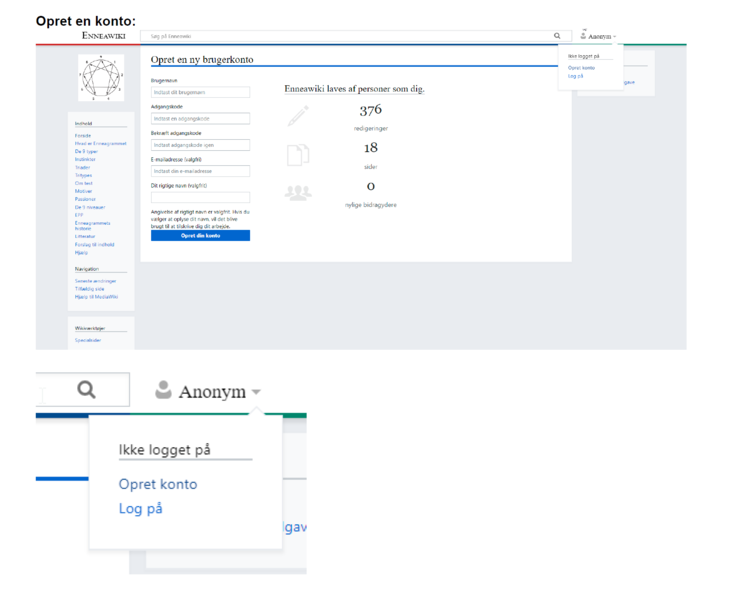Open 'Enneagrammets historie' sidebar link
This screenshot has width=733, height=600.
[x=93, y=226]
